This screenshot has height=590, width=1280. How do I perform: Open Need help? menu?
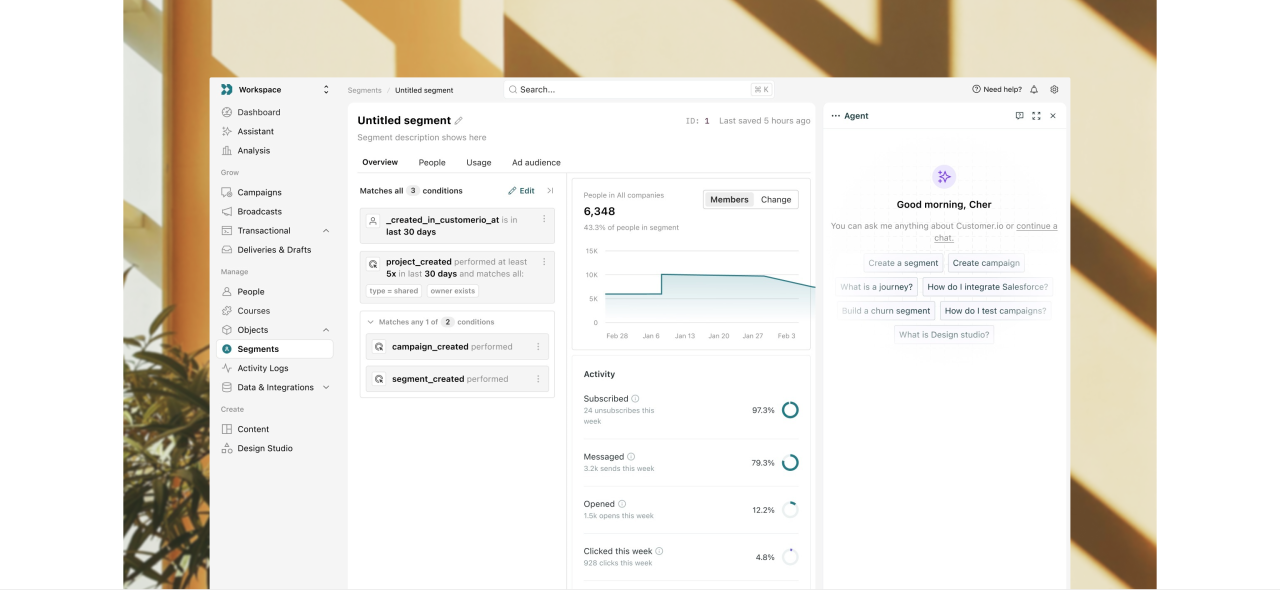tap(997, 89)
